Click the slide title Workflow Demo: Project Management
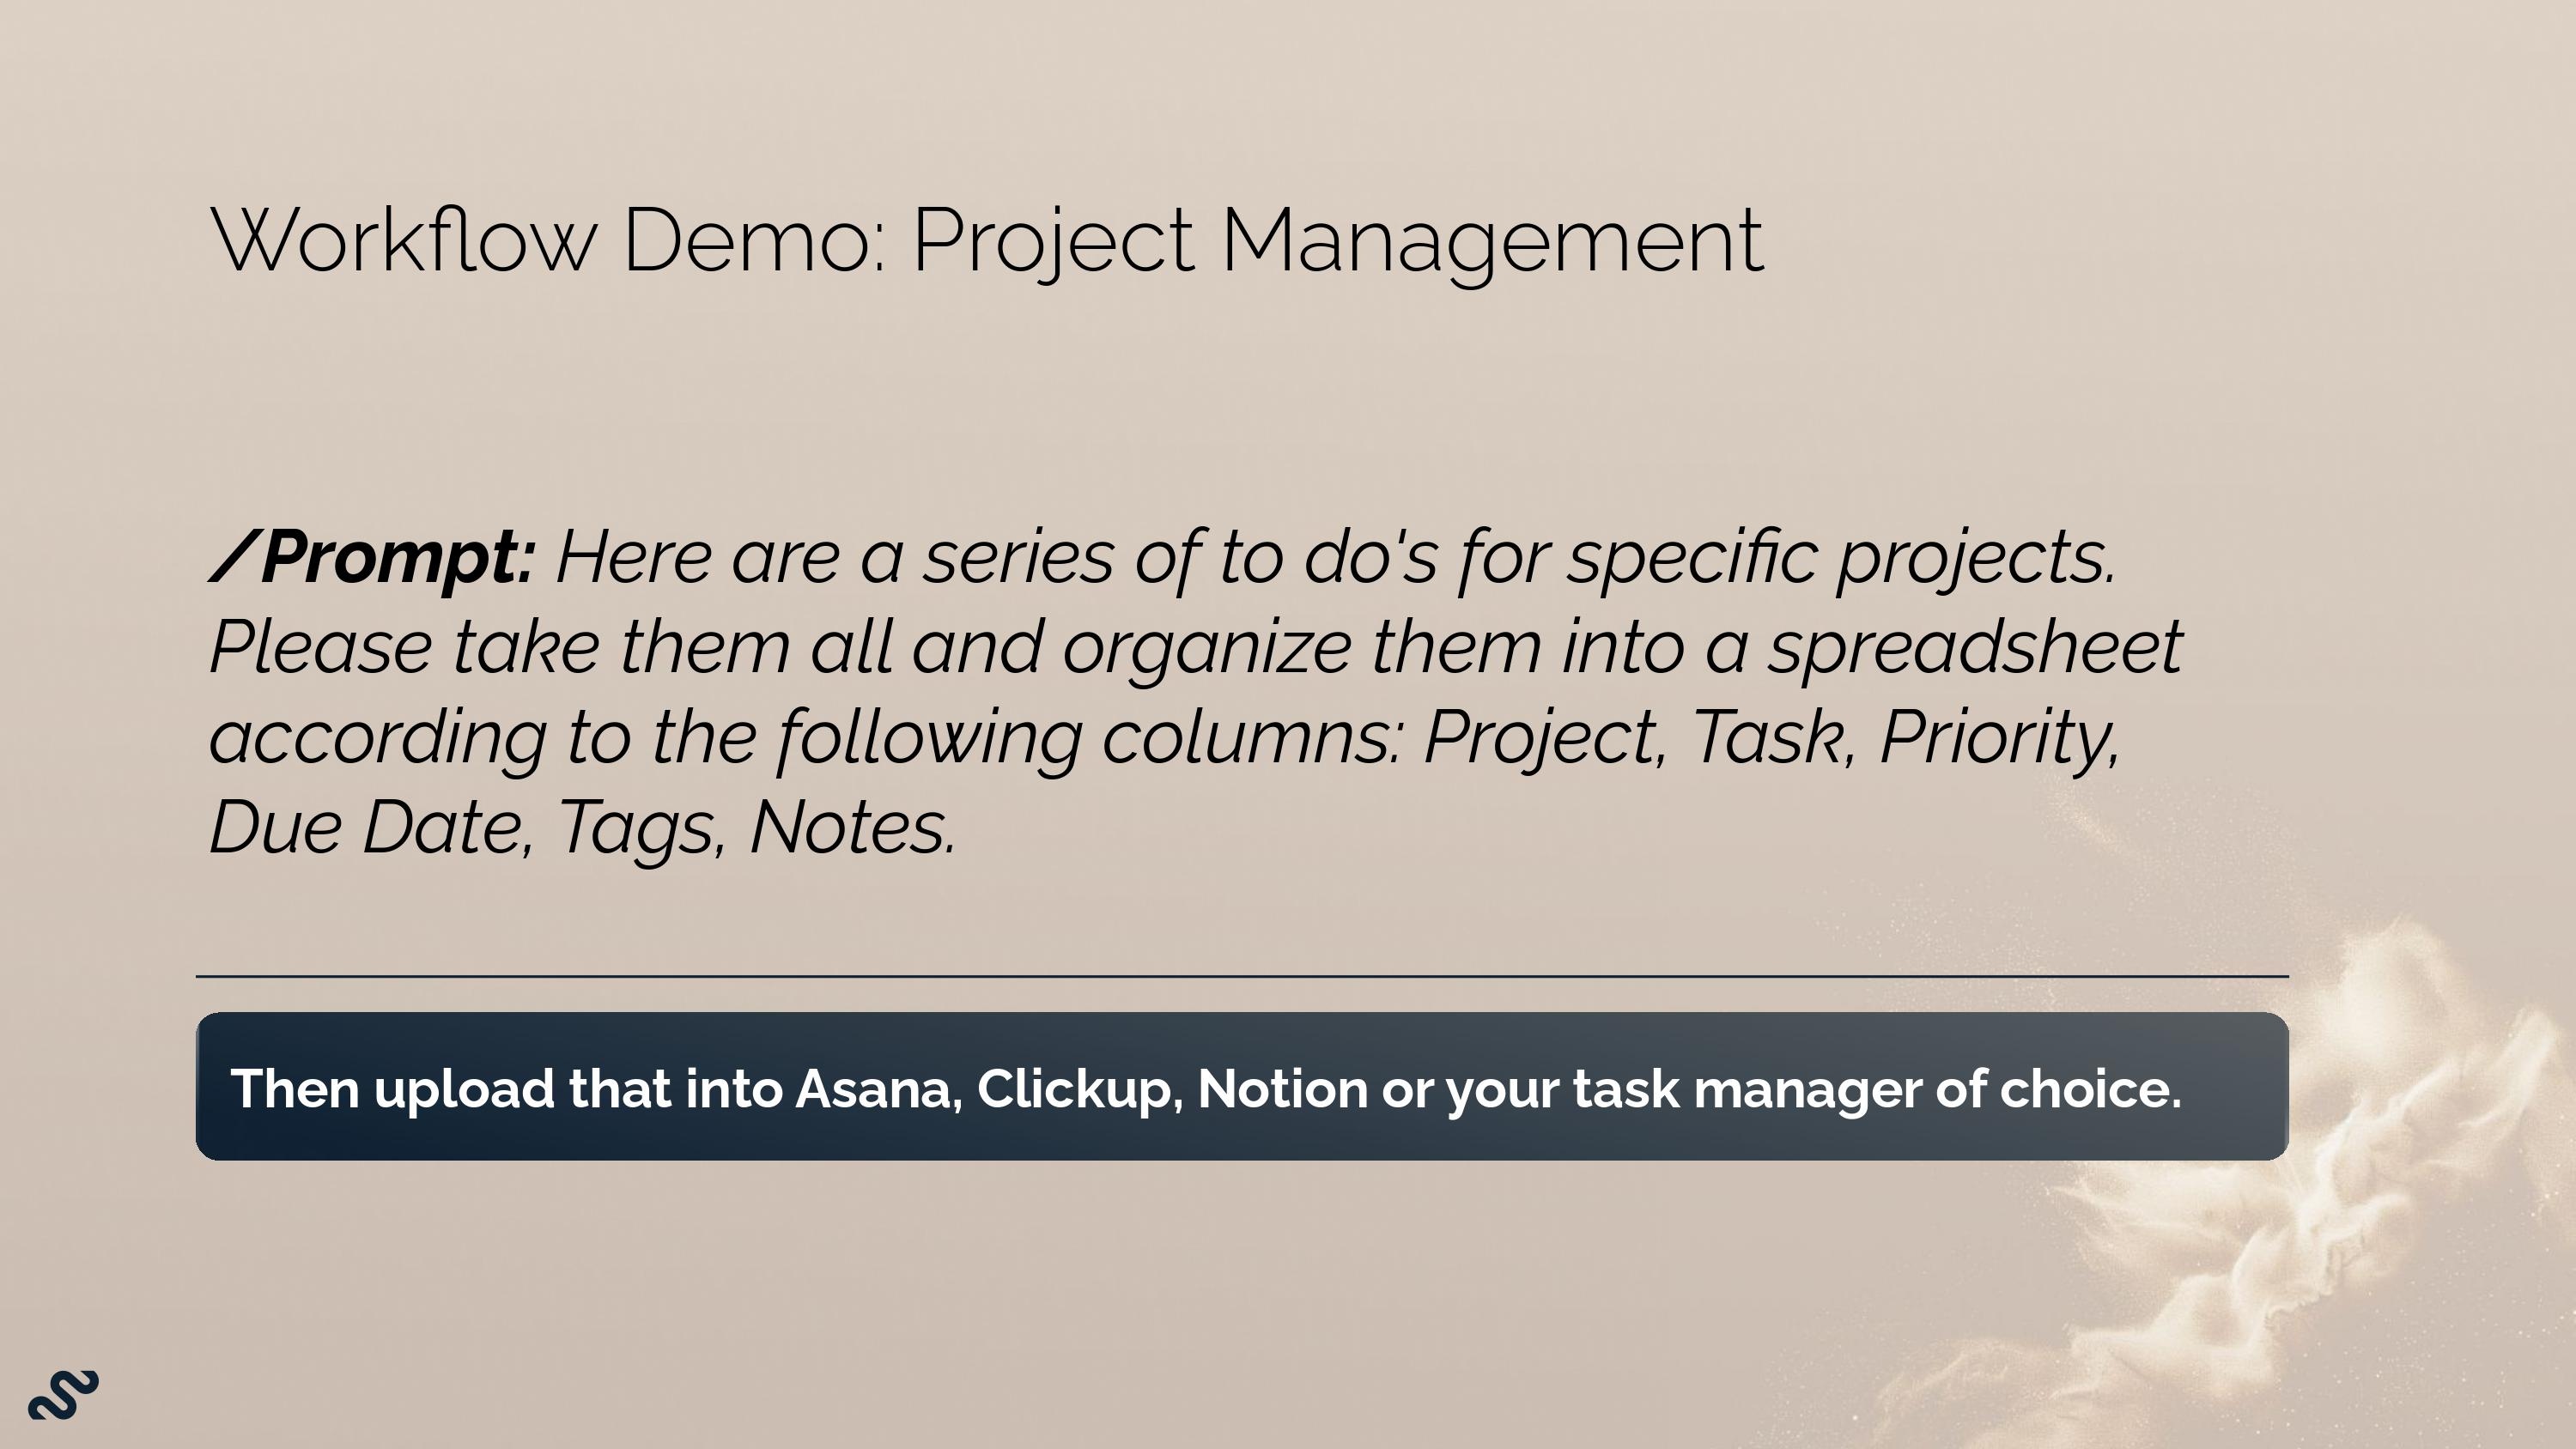The height and width of the screenshot is (1449, 2576). [x=987, y=242]
